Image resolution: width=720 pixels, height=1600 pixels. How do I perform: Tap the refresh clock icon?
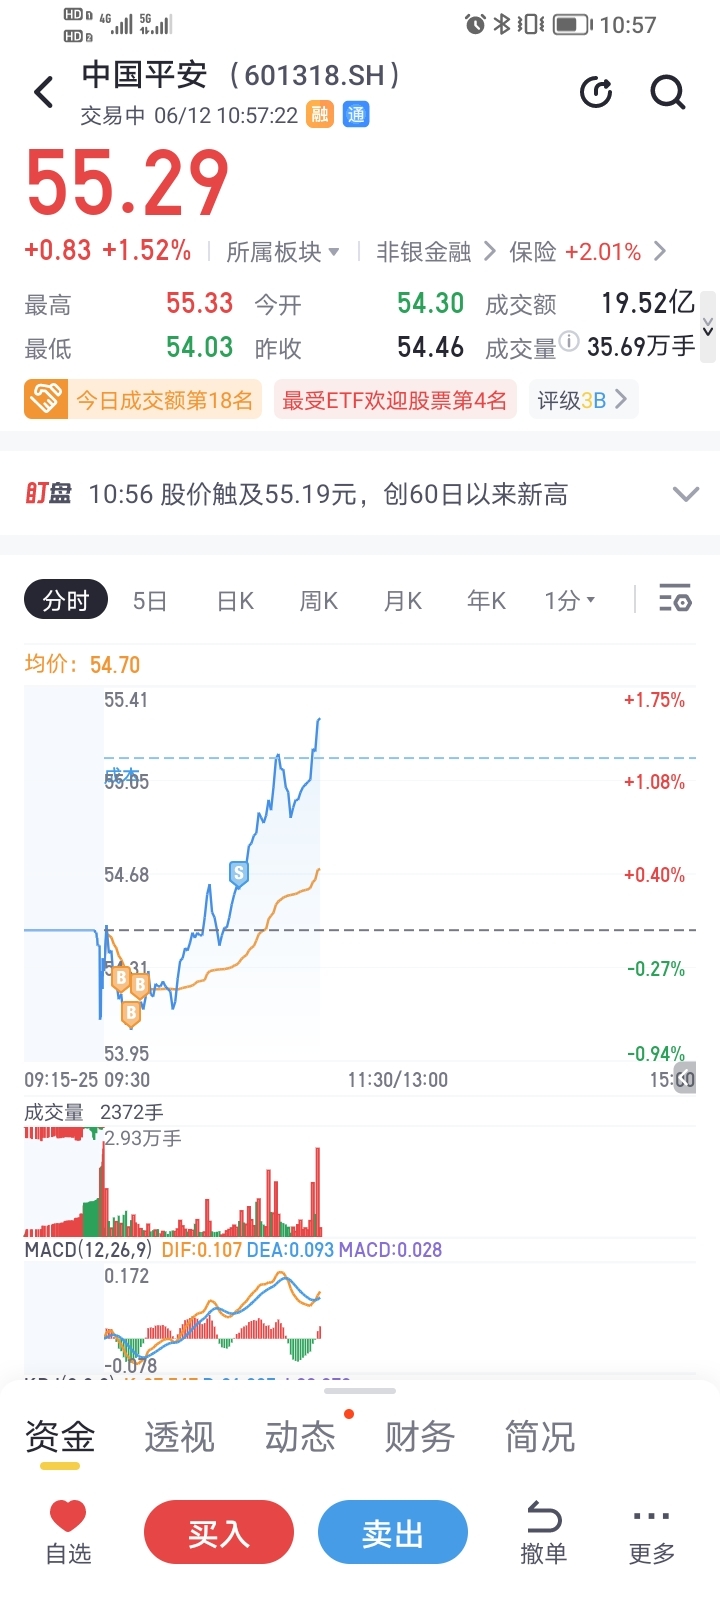pyautogui.click(x=597, y=93)
